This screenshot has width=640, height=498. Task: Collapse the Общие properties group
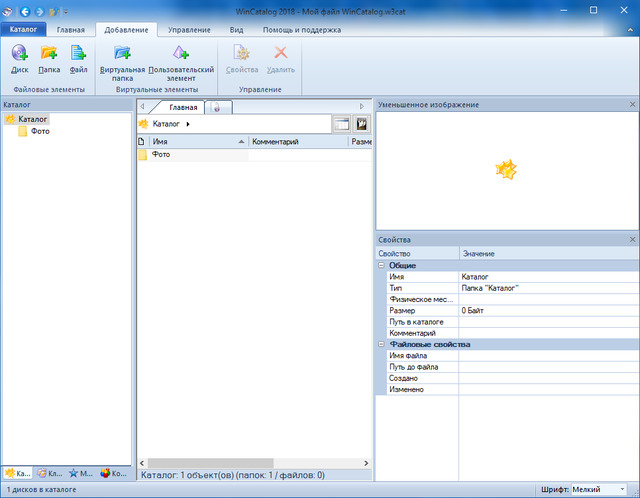coord(381,266)
